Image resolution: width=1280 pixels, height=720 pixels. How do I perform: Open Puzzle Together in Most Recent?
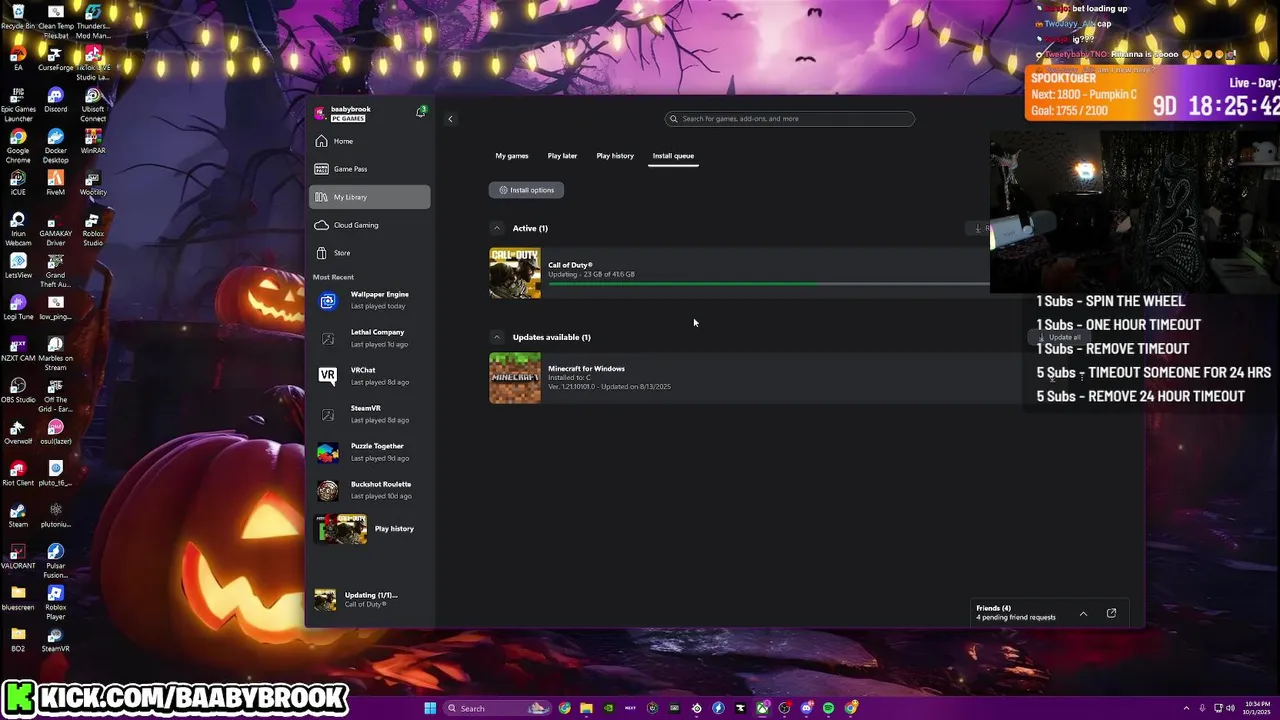tap(370, 452)
